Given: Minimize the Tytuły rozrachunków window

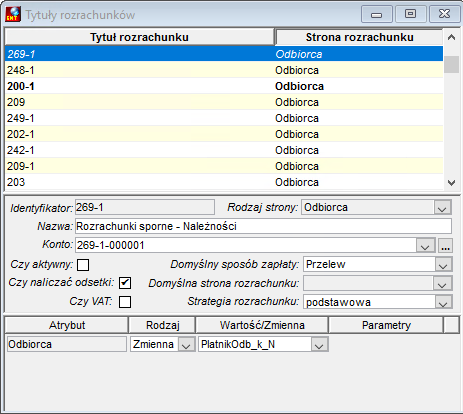Looking at the screenshot, I should (377, 14).
